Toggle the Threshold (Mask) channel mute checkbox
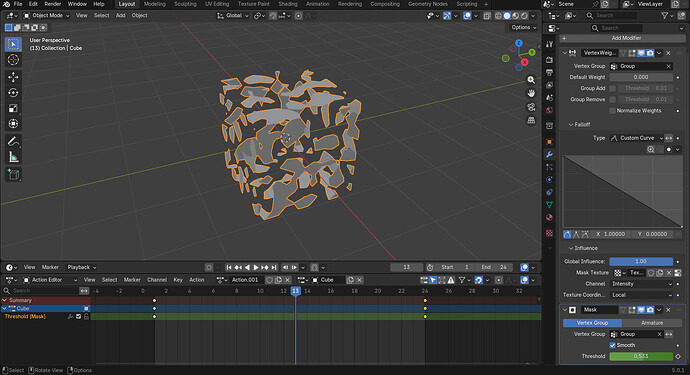The width and height of the screenshot is (690, 375). (78, 316)
